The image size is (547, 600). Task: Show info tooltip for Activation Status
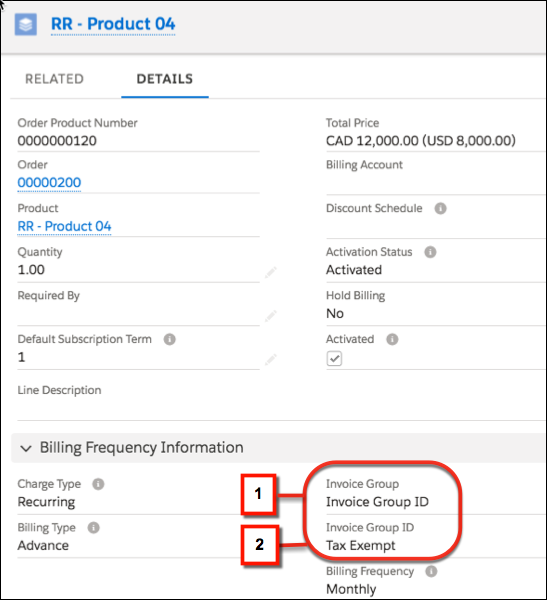point(430,252)
